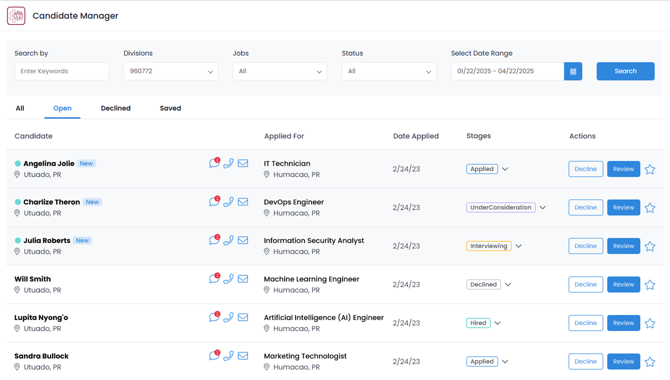Focus the Enter Keywords search field
This screenshot has height=380, width=670.
point(62,71)
